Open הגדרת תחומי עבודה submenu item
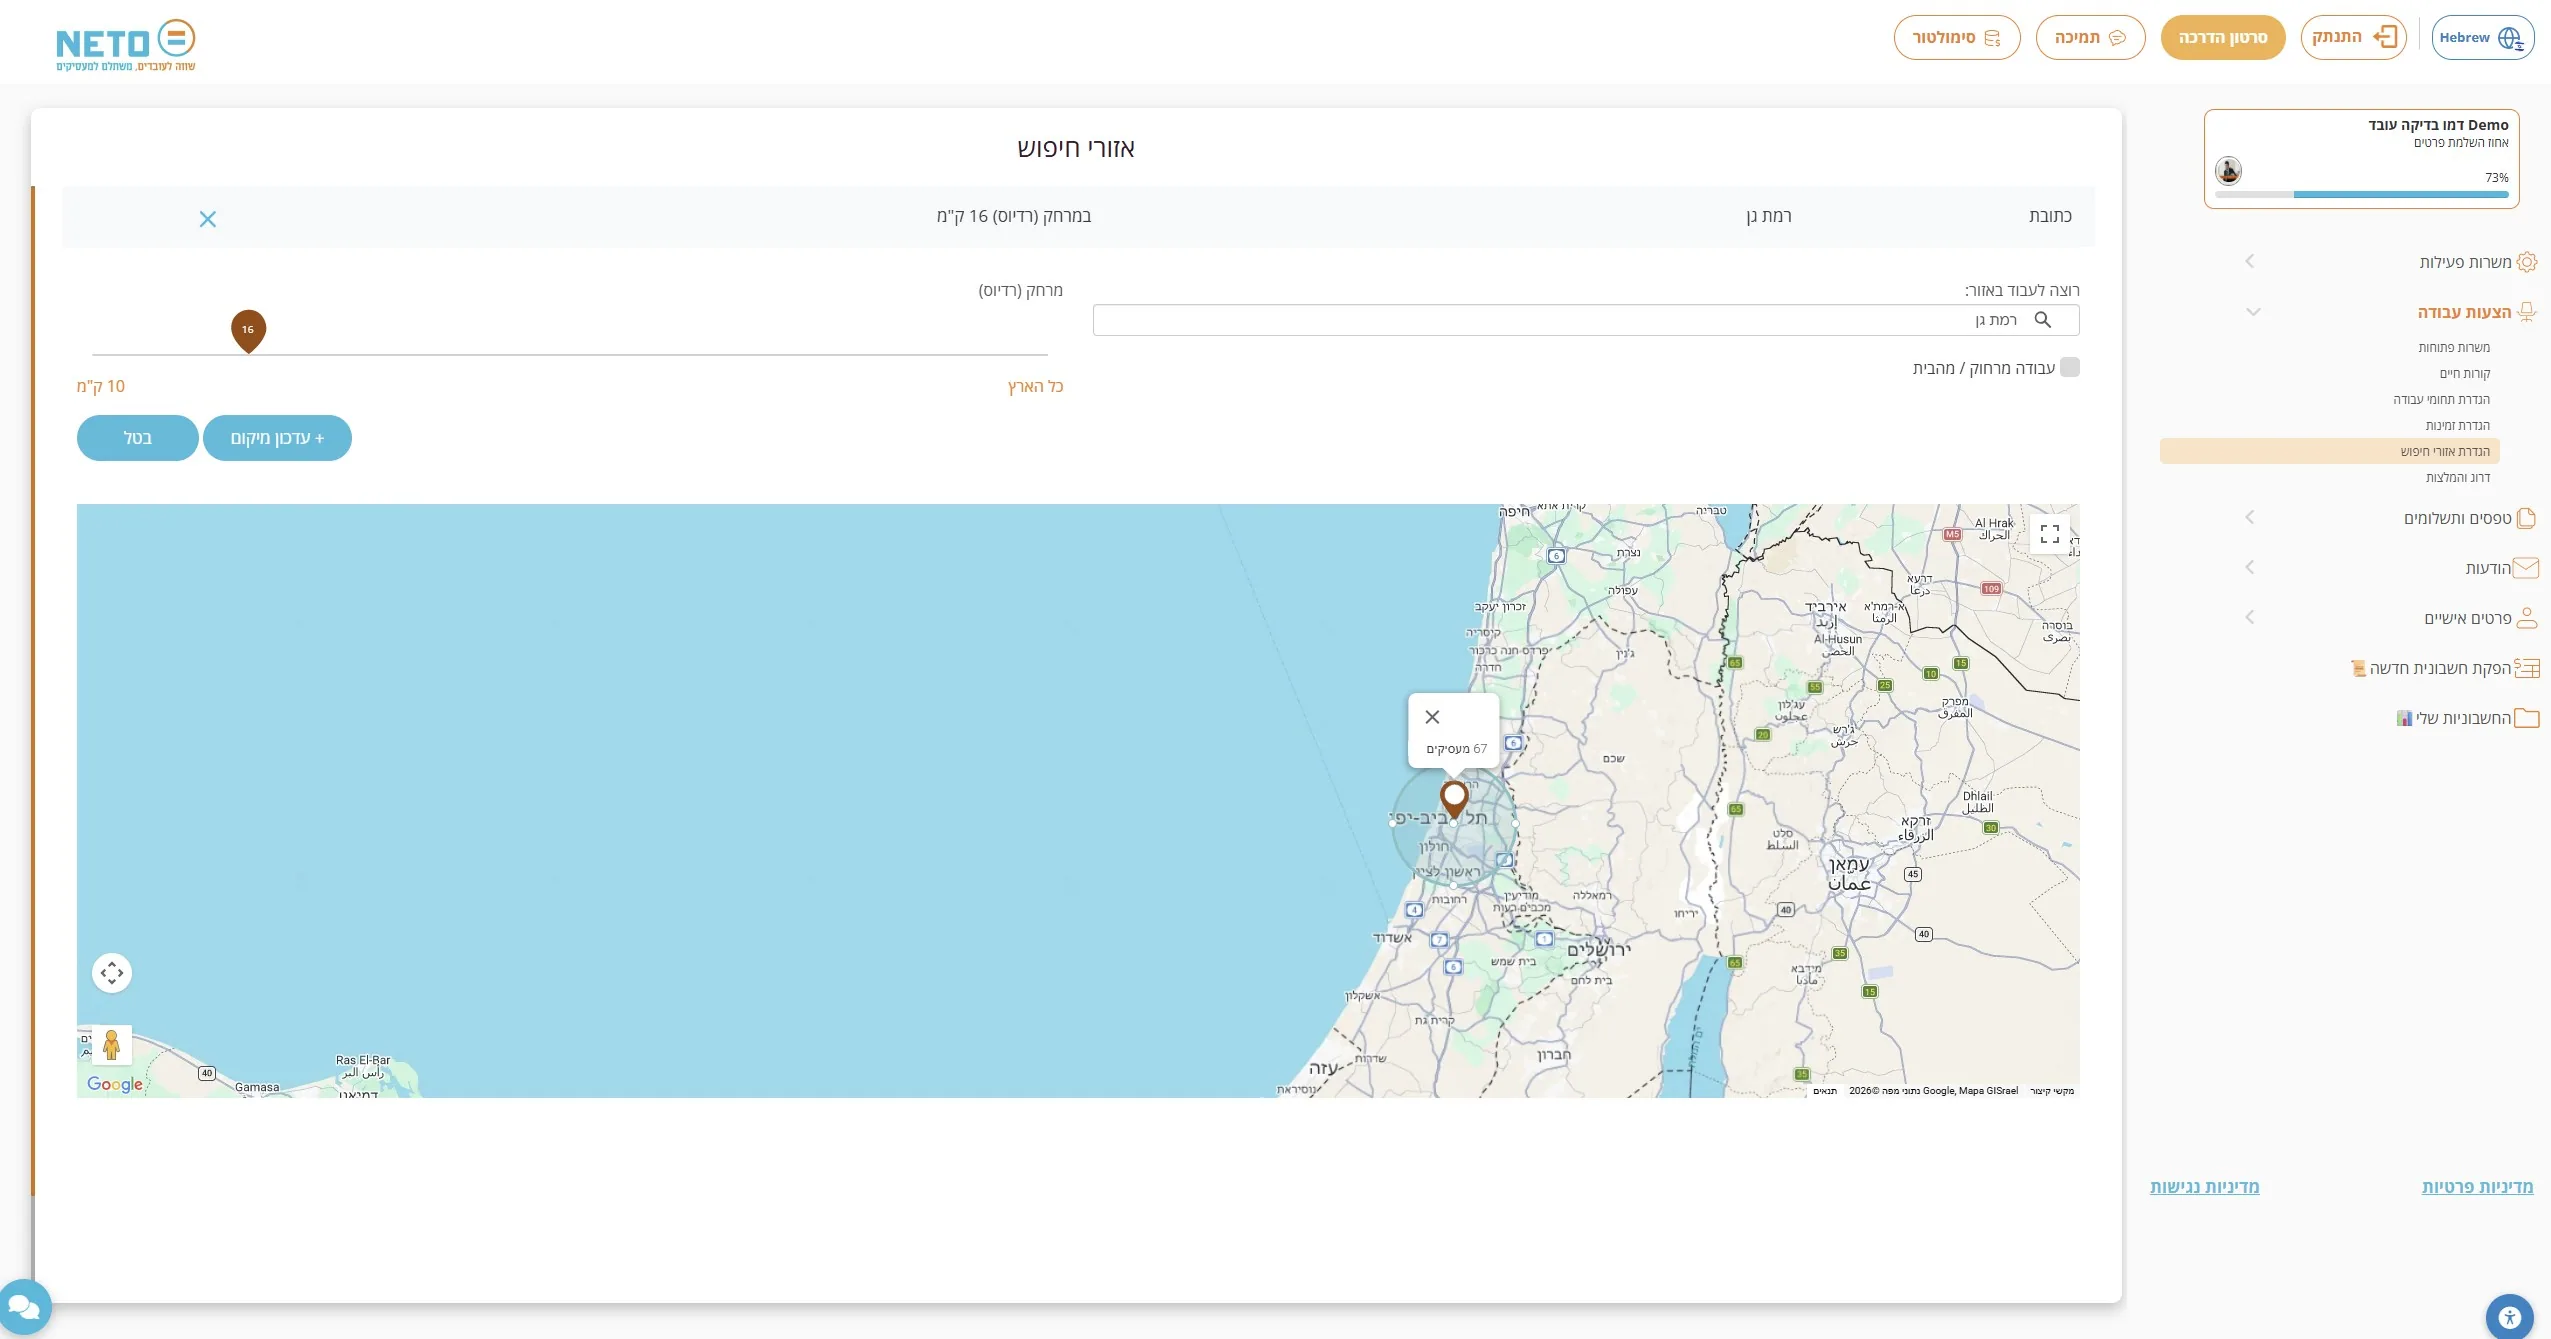The image size is (2551, 1339). pyautogui.click(x=2441, y=399)
